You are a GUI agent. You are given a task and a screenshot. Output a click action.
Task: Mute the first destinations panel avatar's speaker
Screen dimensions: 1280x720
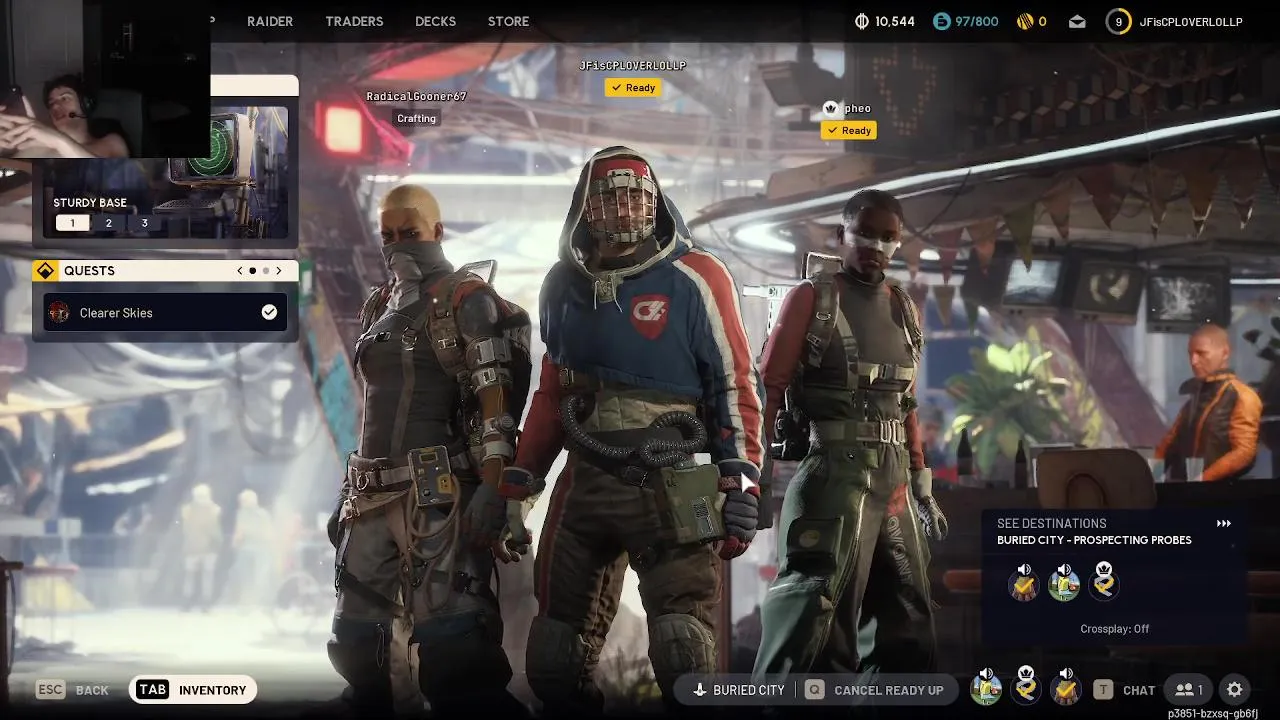tap(1024, 570)
